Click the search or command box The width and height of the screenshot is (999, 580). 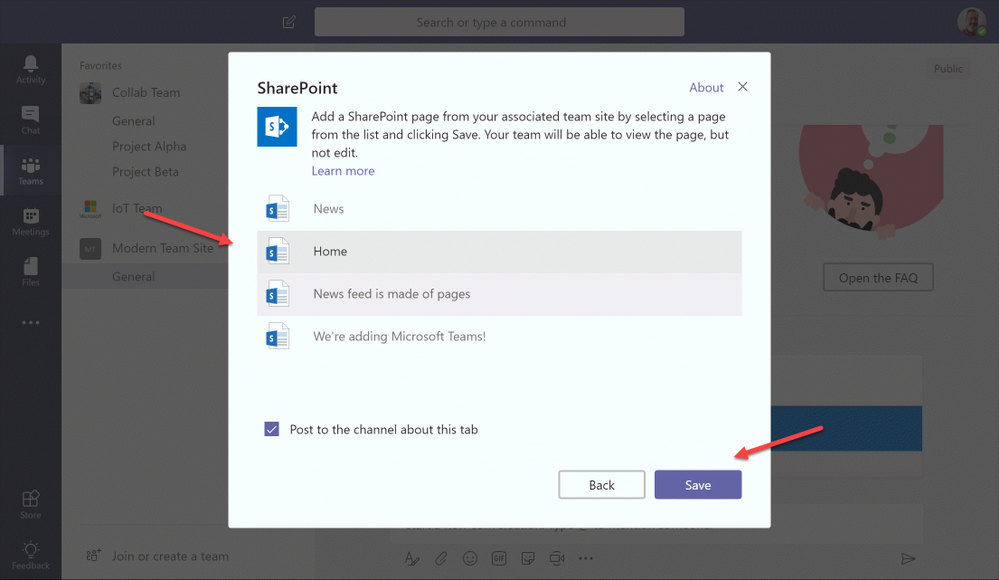pyautogui.click(x=499, y=22)
